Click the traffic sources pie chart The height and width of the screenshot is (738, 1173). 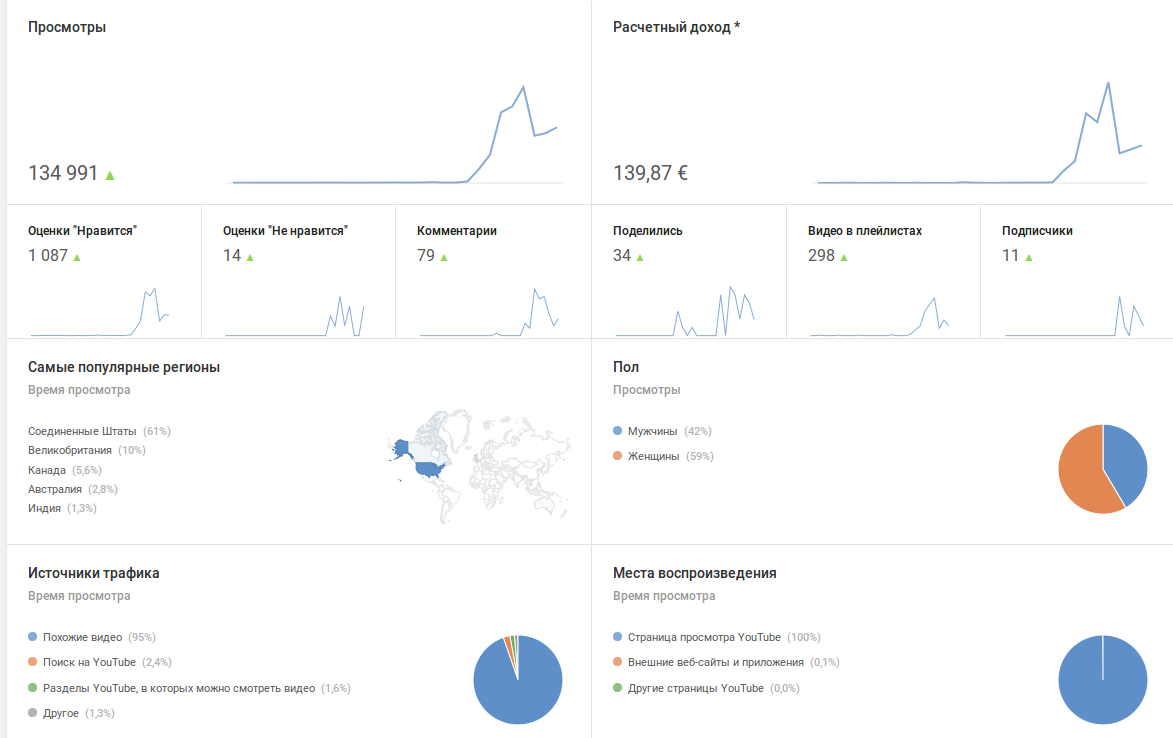(x=517, y=680)
